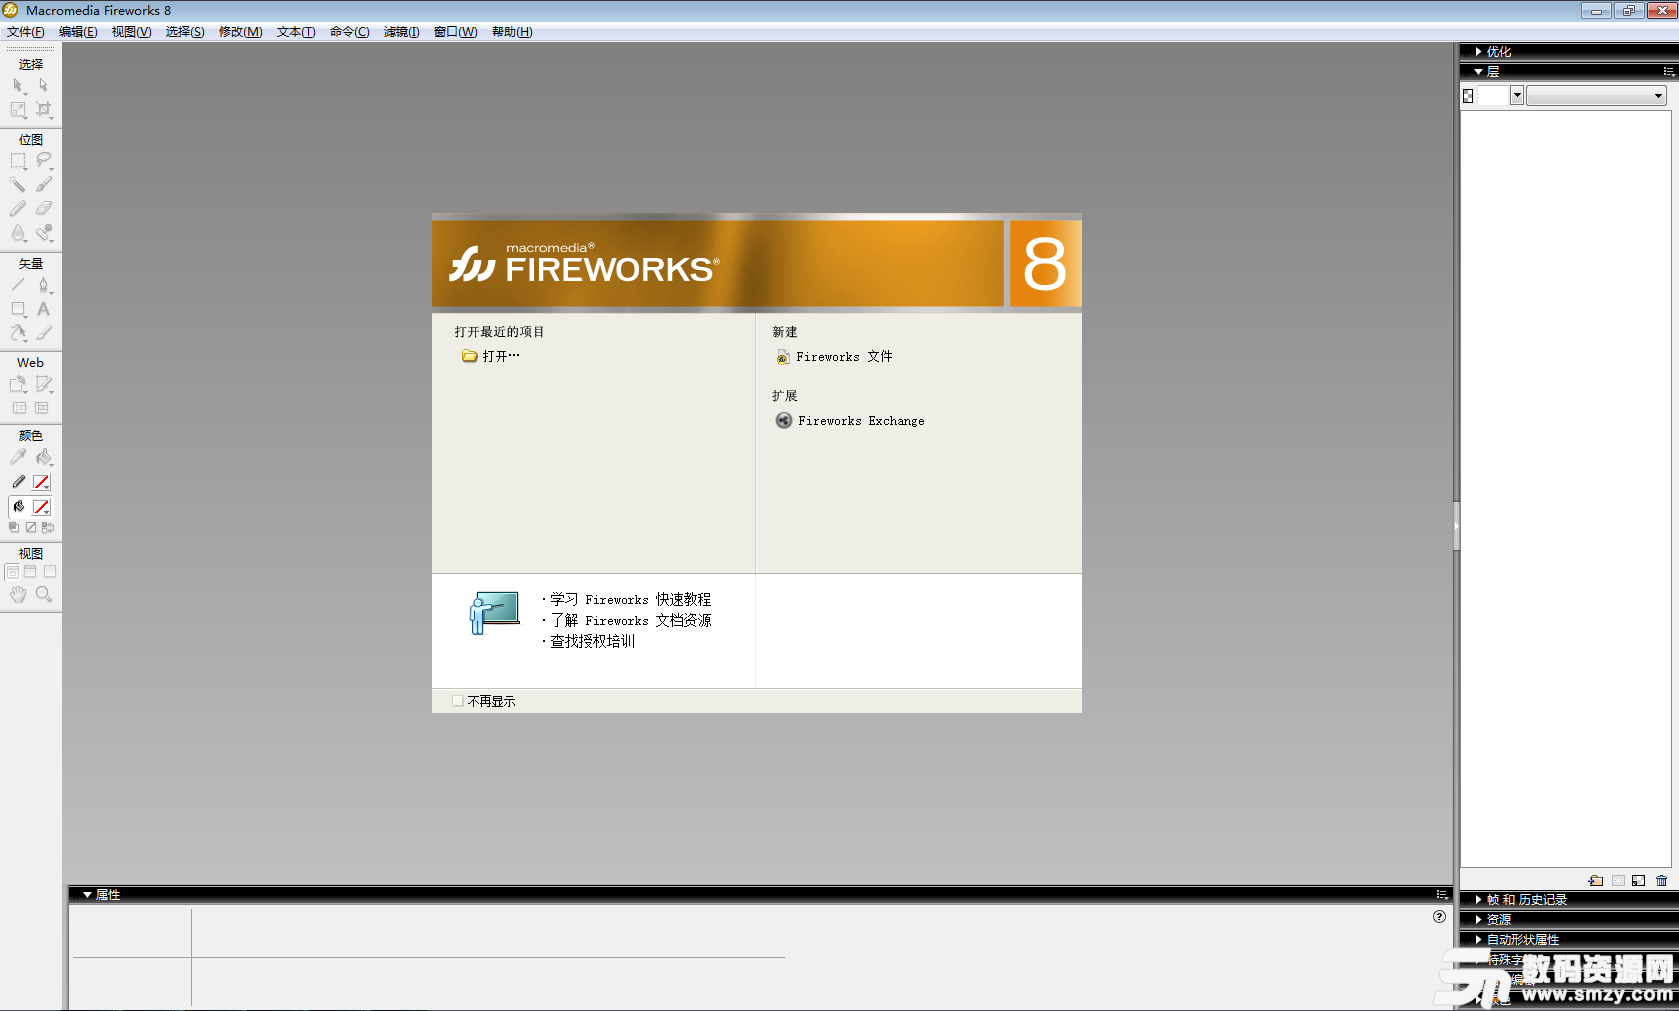Select the Eraser tool
Image resolution: width=1679 pixels, height=1011 pixels.
43,209
